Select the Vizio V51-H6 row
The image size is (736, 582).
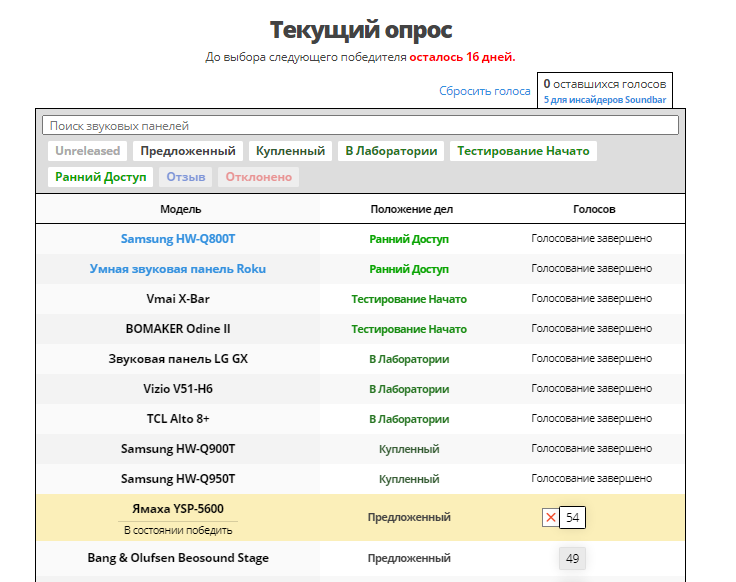pyautogui.click(x=178, y=389)
